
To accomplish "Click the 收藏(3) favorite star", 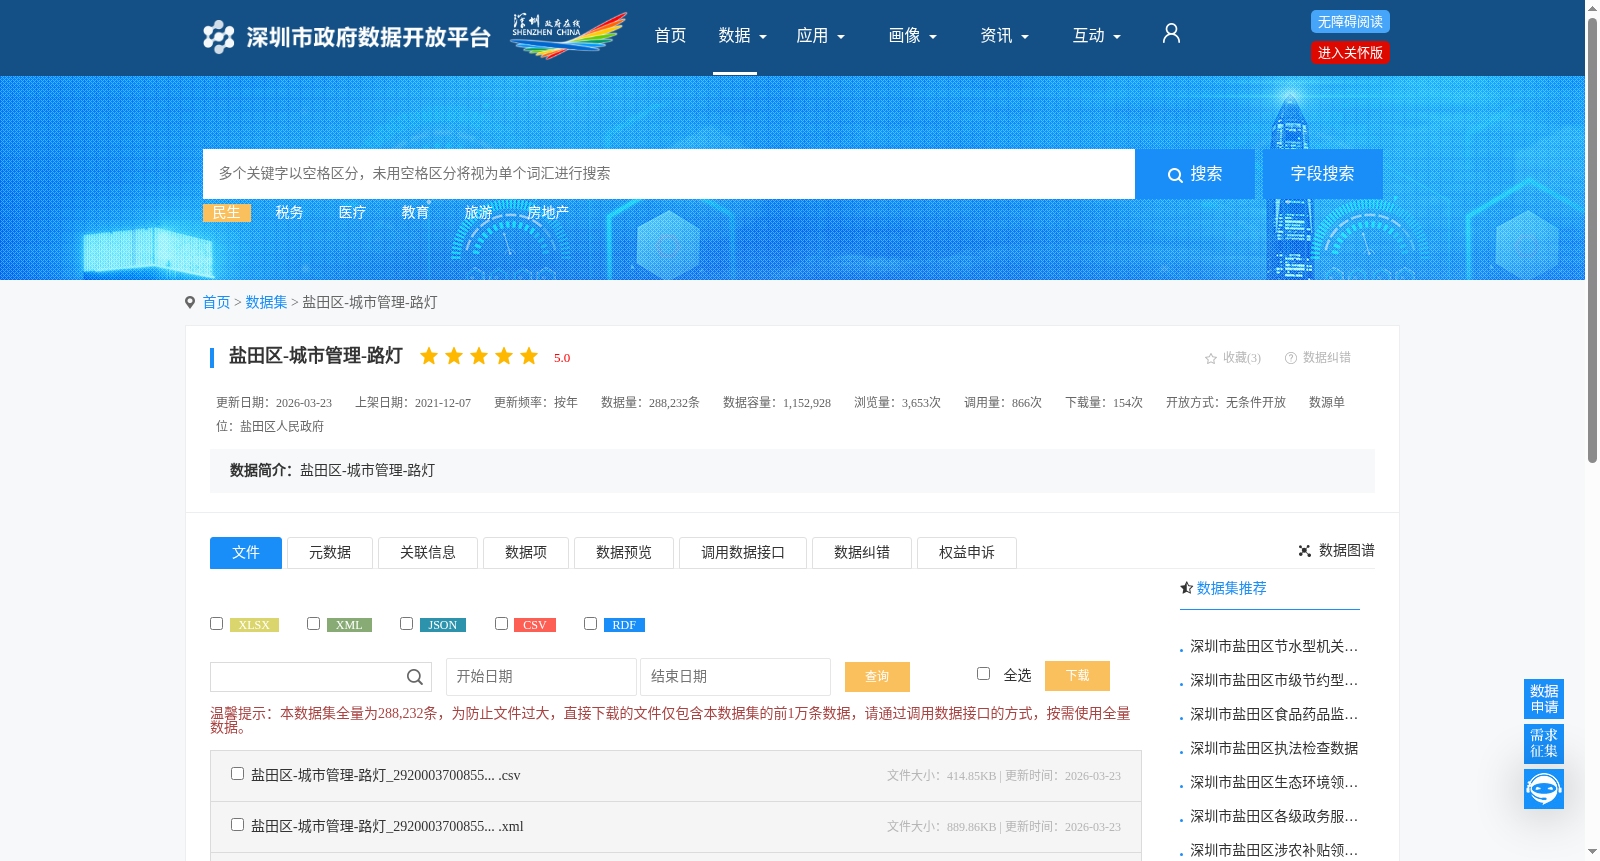I will point(1211,358).
